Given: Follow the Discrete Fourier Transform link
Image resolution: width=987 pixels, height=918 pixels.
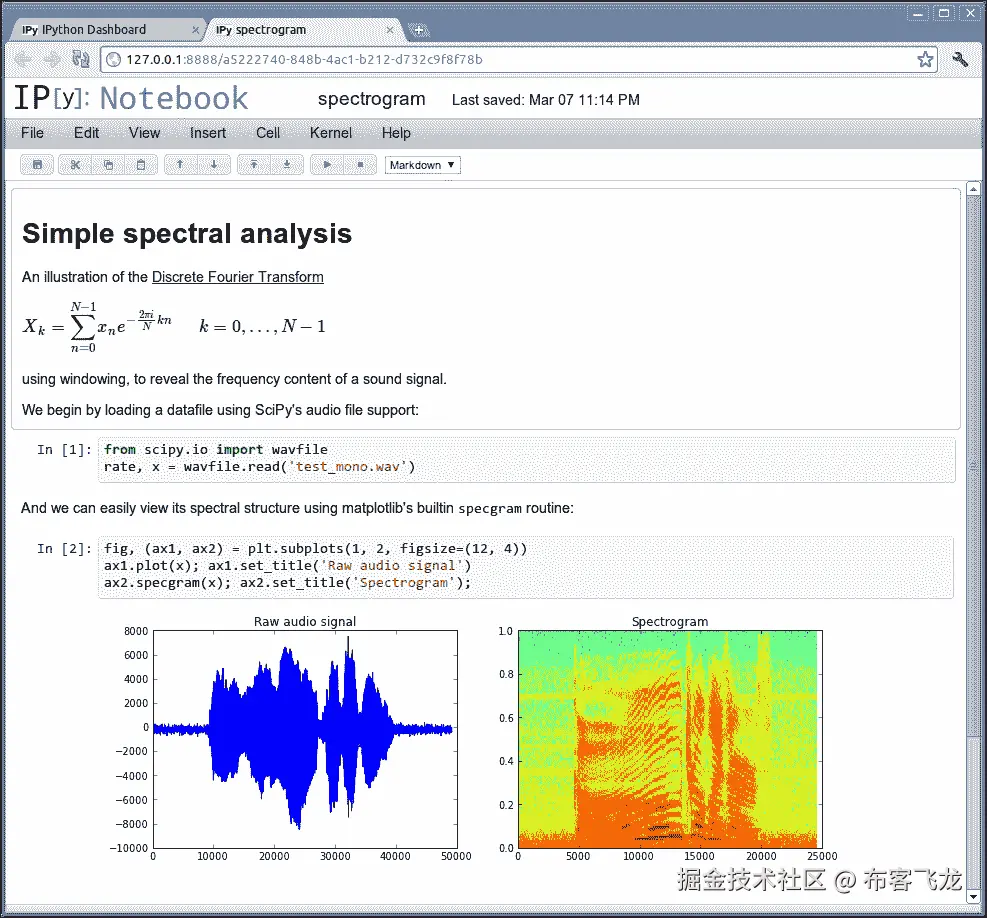Looking at the screenshot, I should click(237, 276).
